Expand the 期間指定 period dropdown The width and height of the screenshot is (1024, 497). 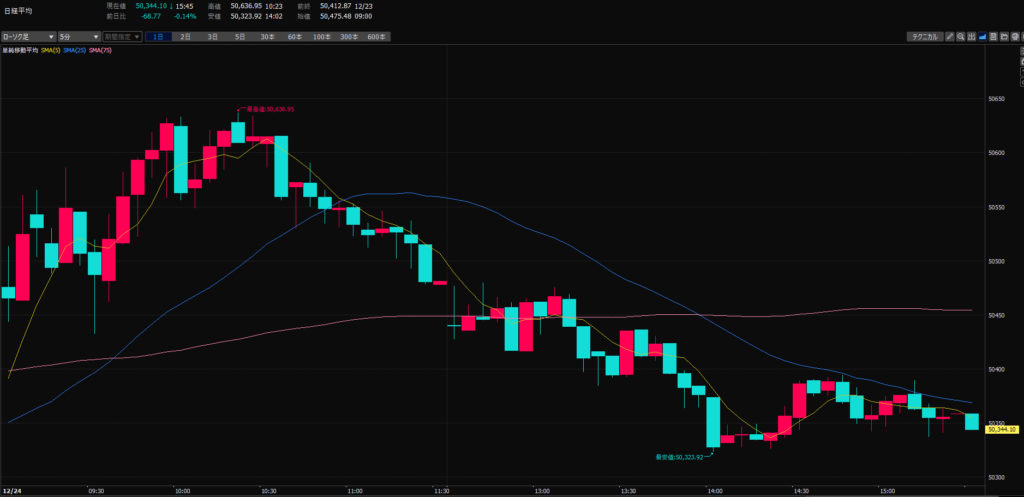121,37
